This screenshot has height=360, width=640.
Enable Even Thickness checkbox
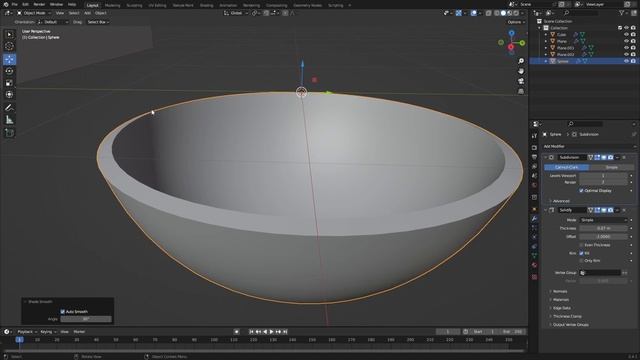coord(581,245)
